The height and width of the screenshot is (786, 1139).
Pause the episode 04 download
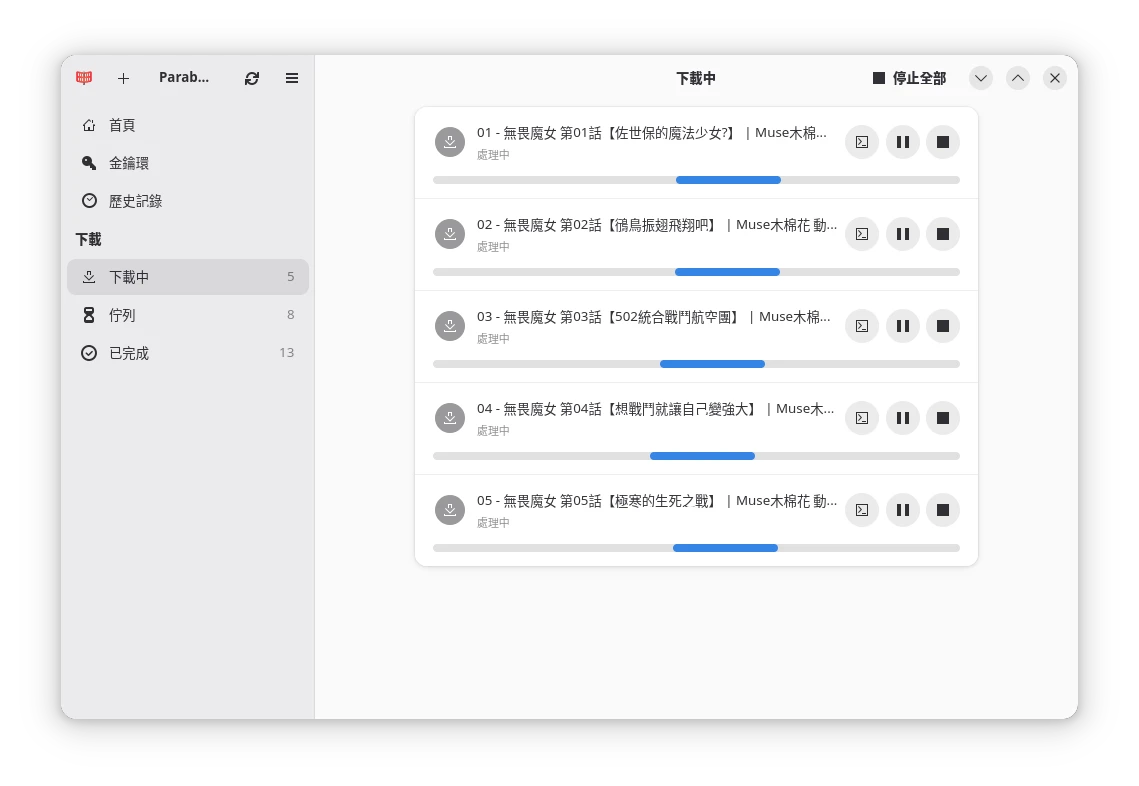click(902, 418)
